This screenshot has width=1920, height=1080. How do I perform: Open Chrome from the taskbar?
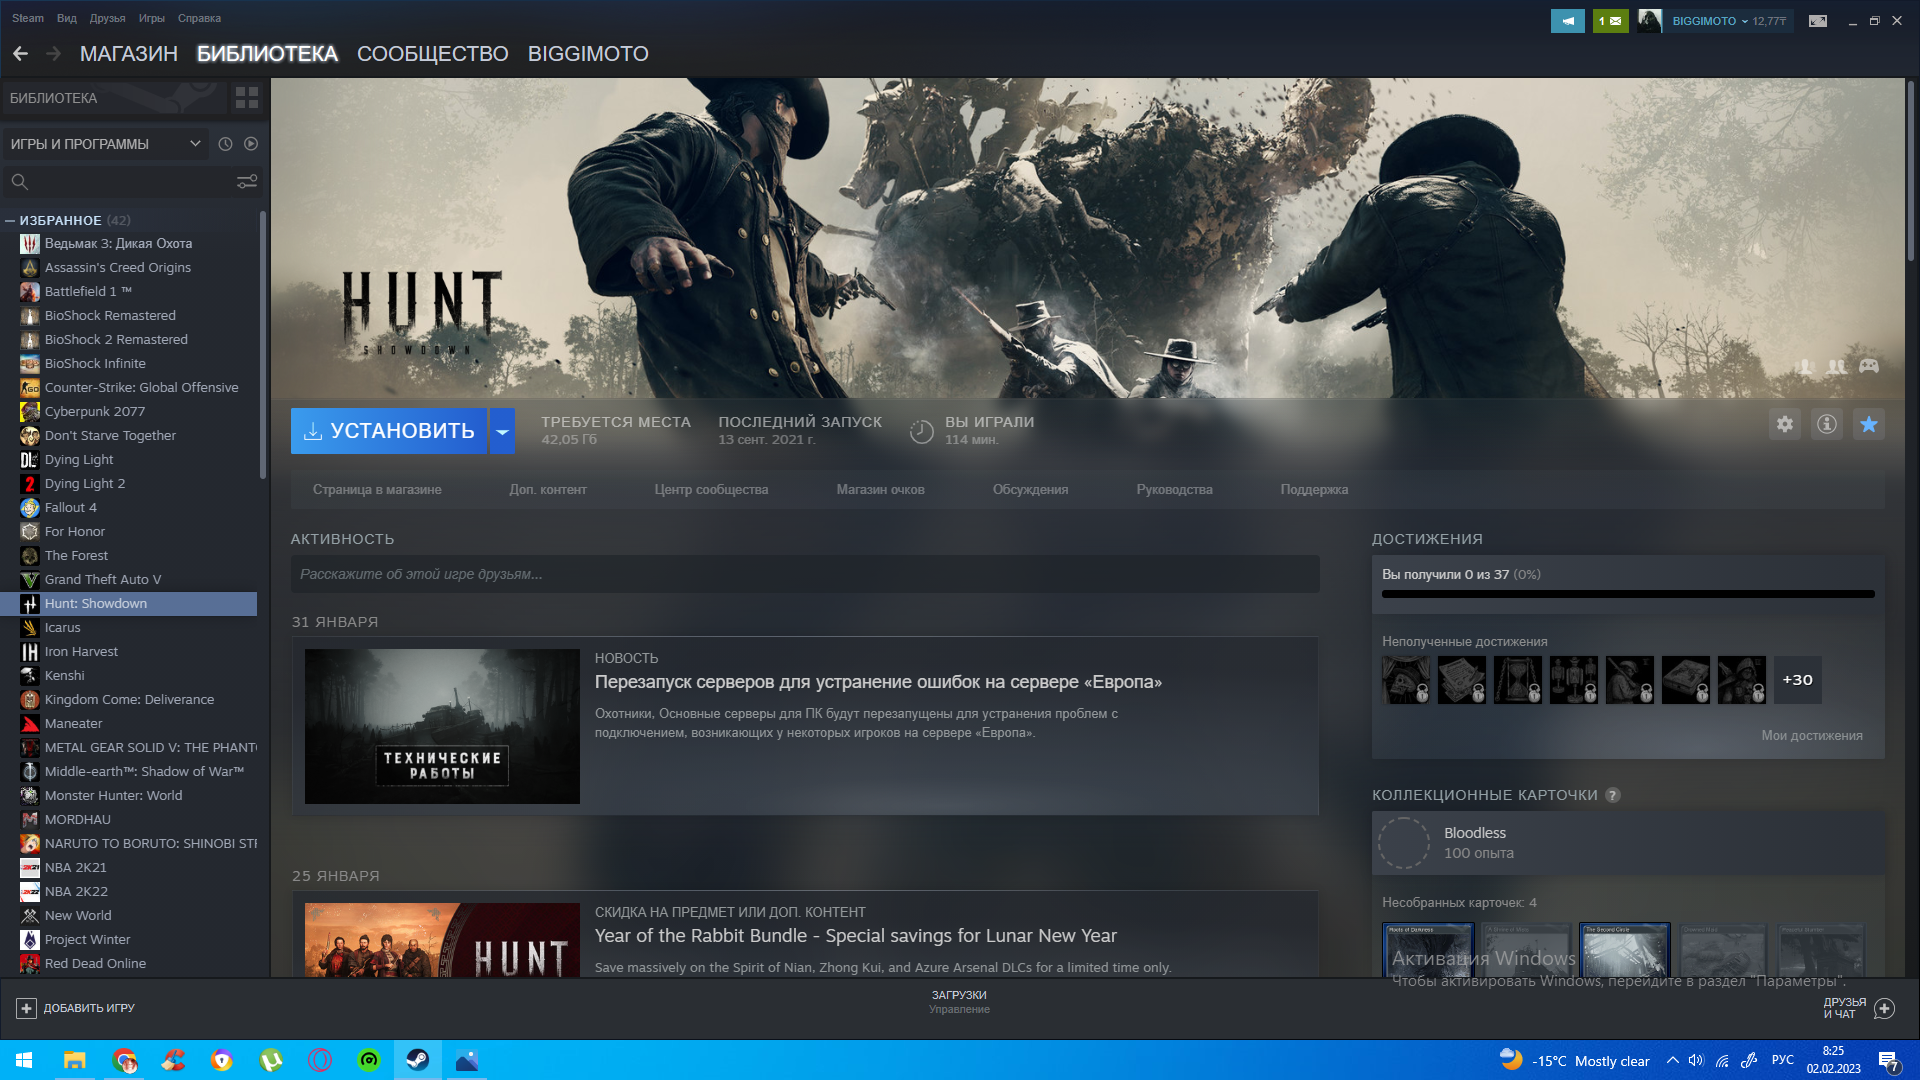[x=124, y=1060]
